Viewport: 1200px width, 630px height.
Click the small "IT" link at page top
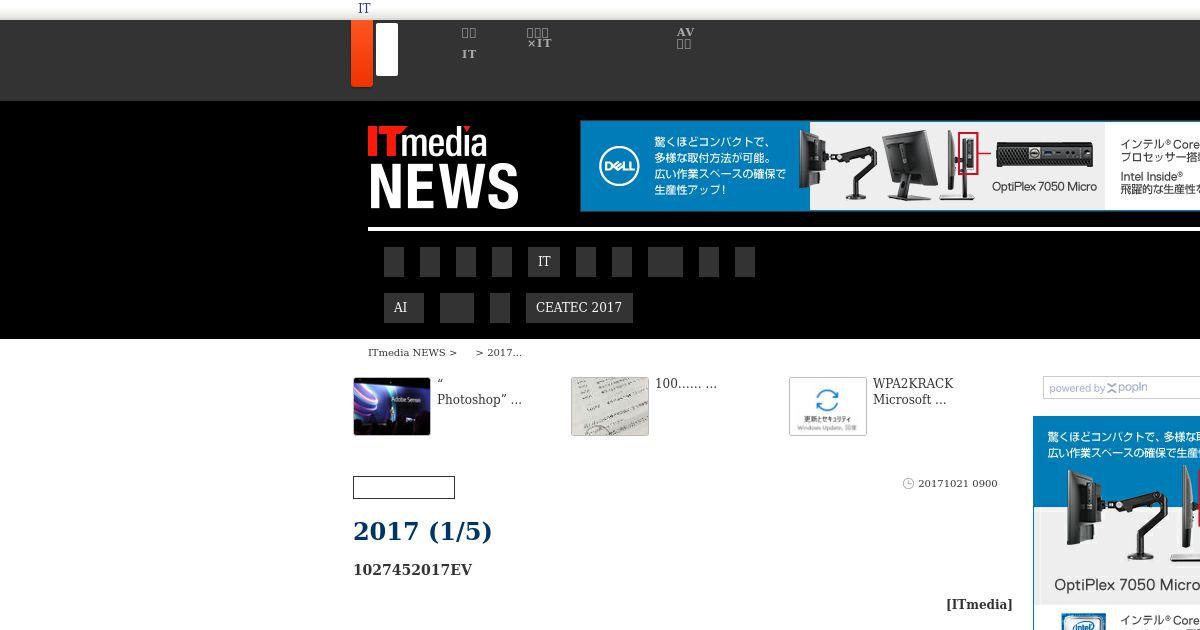[x=364, y=9]
